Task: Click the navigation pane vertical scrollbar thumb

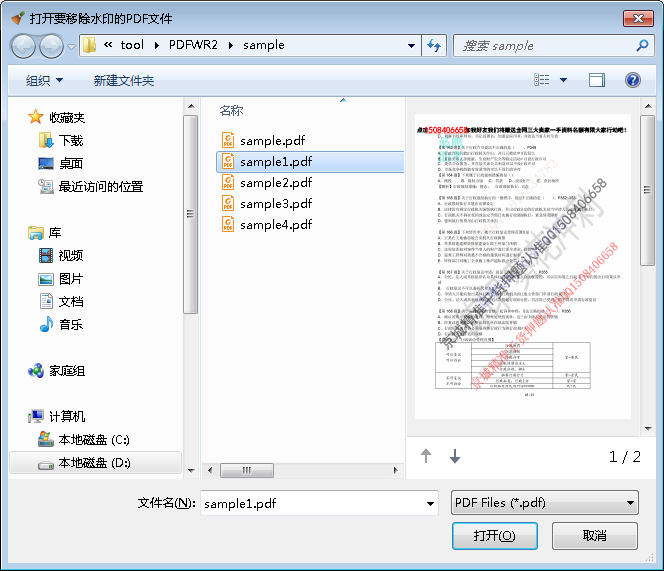Action: pyautogui.click(x=191, y=214)
